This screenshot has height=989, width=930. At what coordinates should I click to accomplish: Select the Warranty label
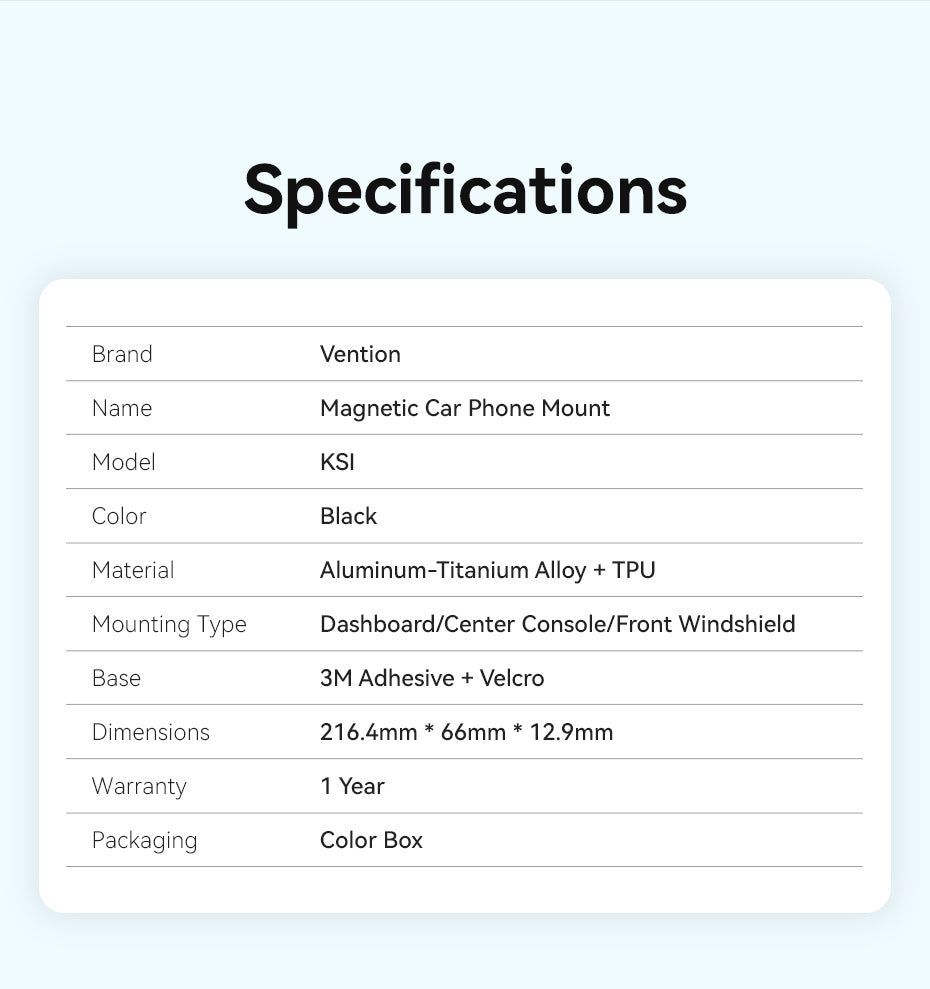click(139, 786)
